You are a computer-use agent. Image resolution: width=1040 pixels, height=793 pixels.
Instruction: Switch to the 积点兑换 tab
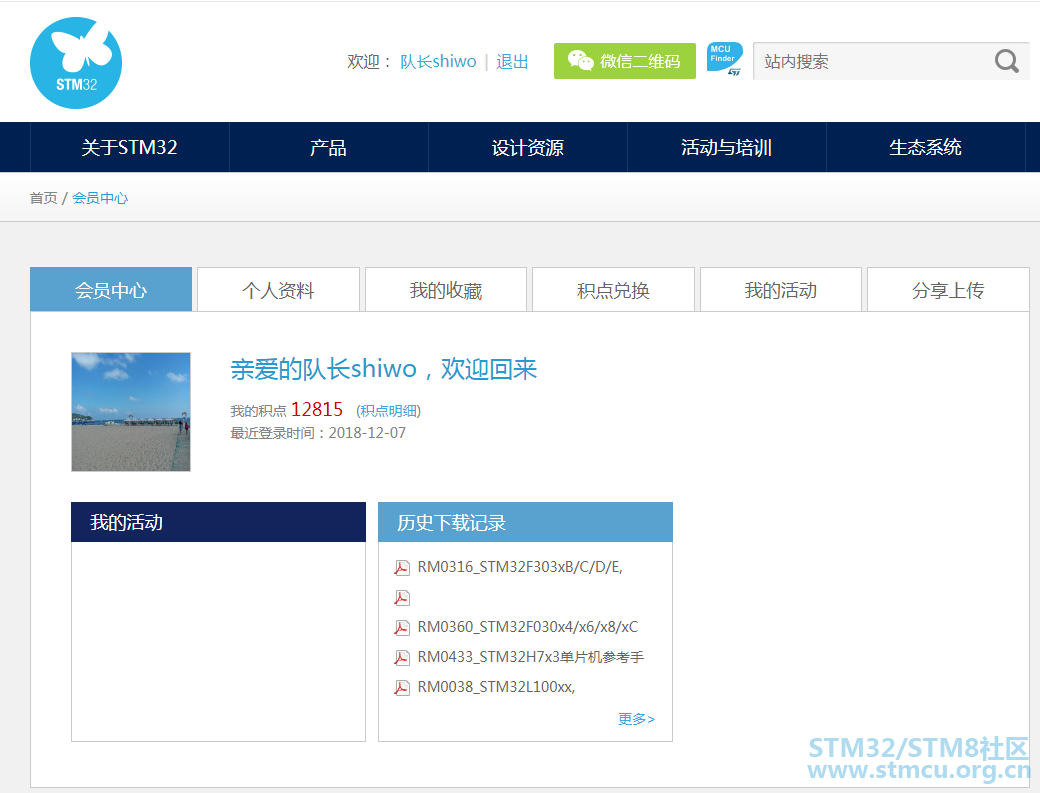614,290
